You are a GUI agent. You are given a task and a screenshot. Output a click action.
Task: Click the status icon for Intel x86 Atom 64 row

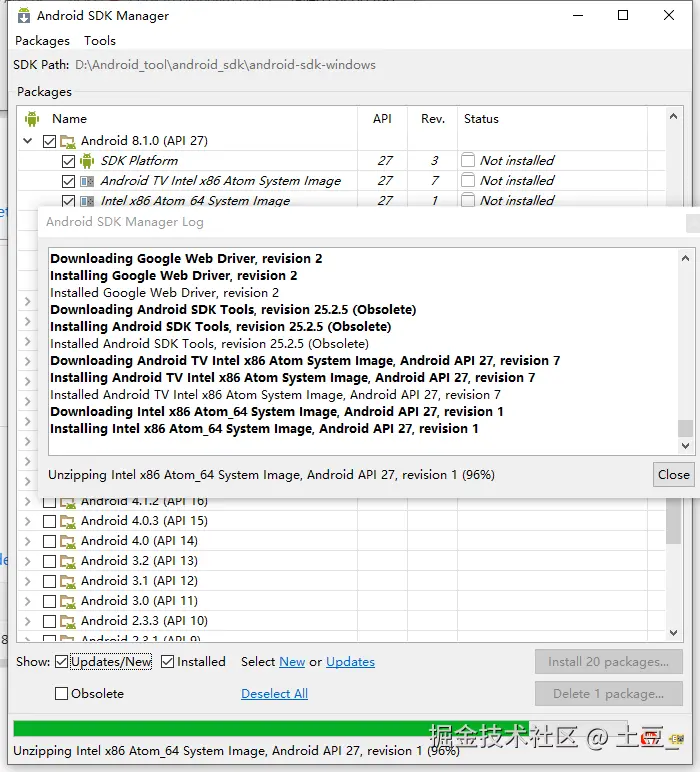click(x=468, y=200)
